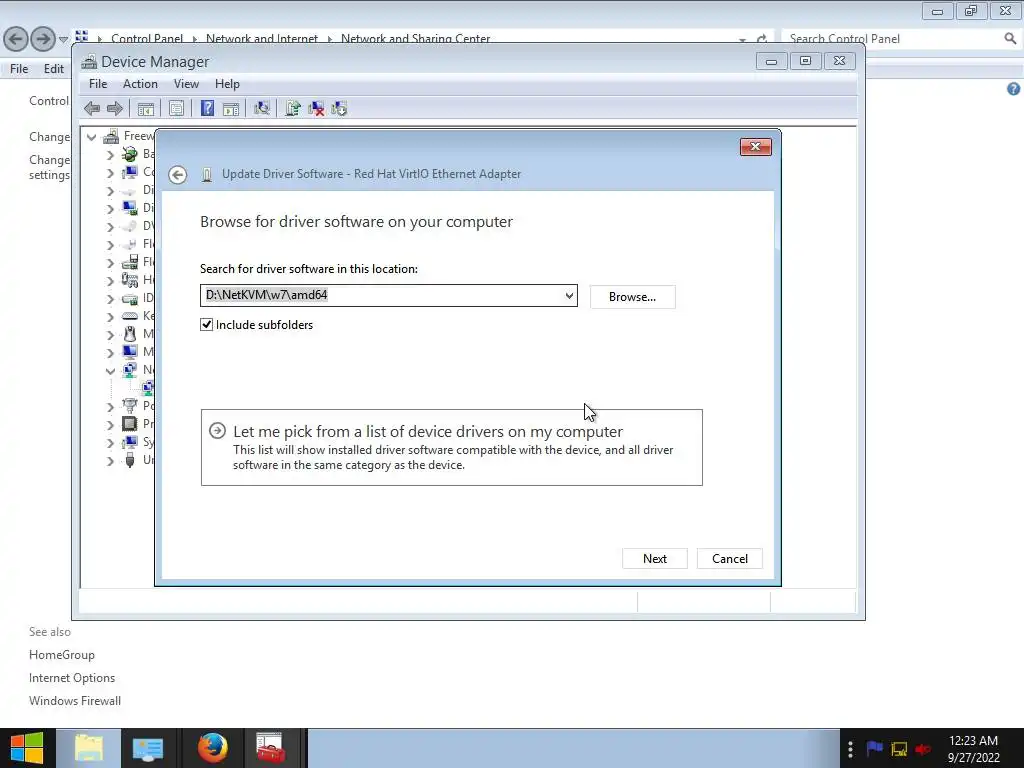The image size is (1024, 768).
Task: Click the Control Panel window back arrow
Action: 16,39
